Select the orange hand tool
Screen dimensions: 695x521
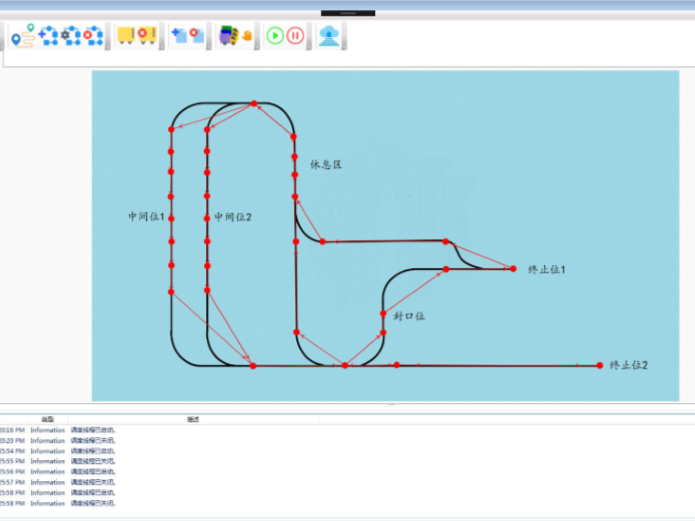[245, 36]
